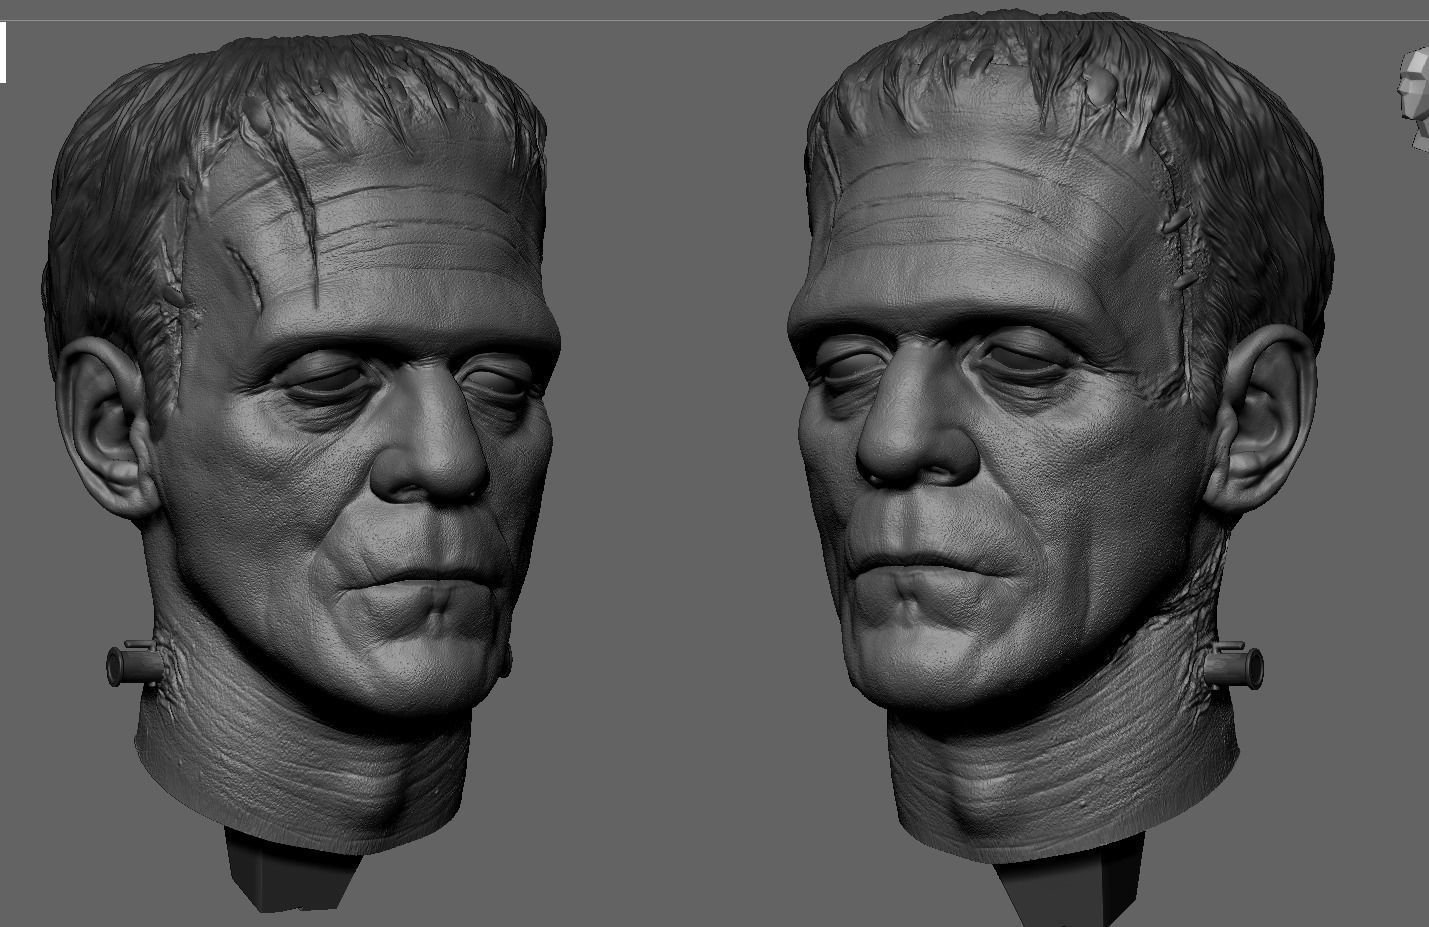Screen dimensions: 1429x927
Task: Click the neck bolt on left head
Action: point(136,664)
